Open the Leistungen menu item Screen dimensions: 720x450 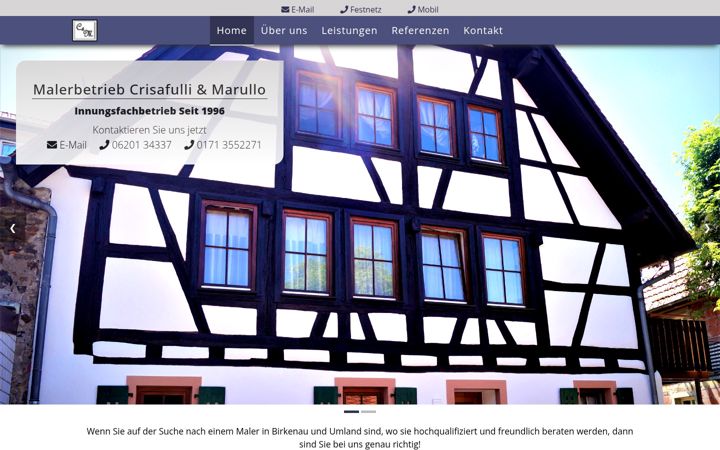point(349,30)
